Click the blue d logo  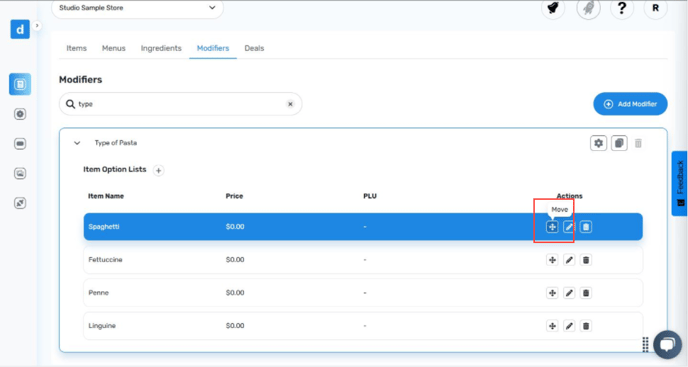coord(20,29)
